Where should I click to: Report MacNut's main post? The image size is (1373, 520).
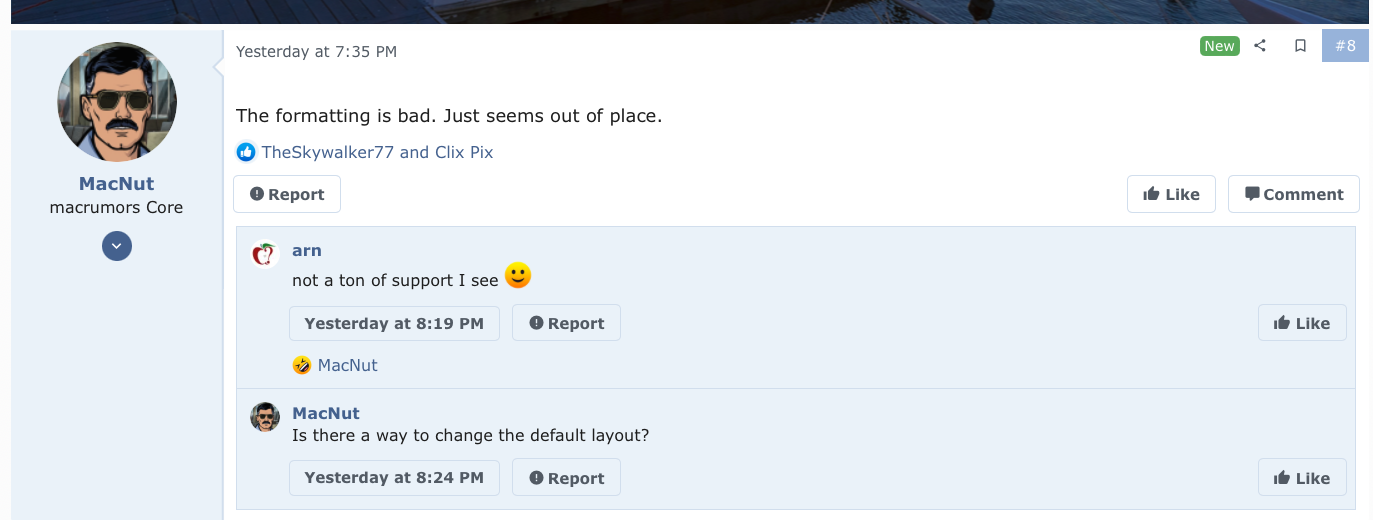pos(287,194)
